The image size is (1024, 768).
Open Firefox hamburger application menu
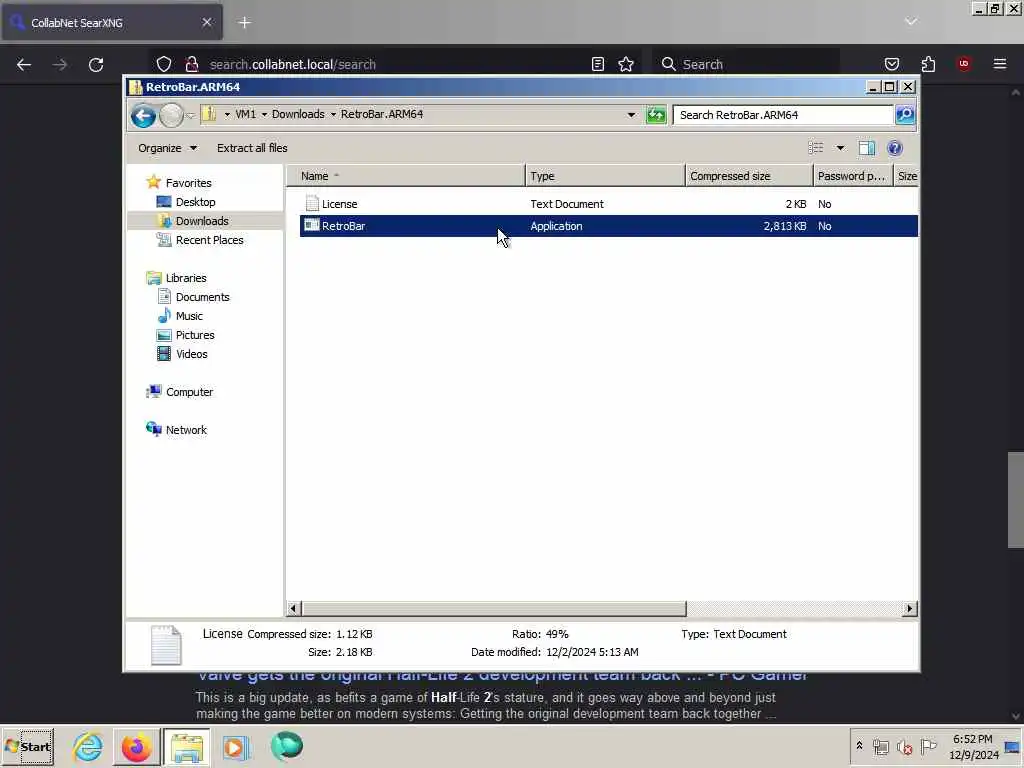[x=1000, y=64]
